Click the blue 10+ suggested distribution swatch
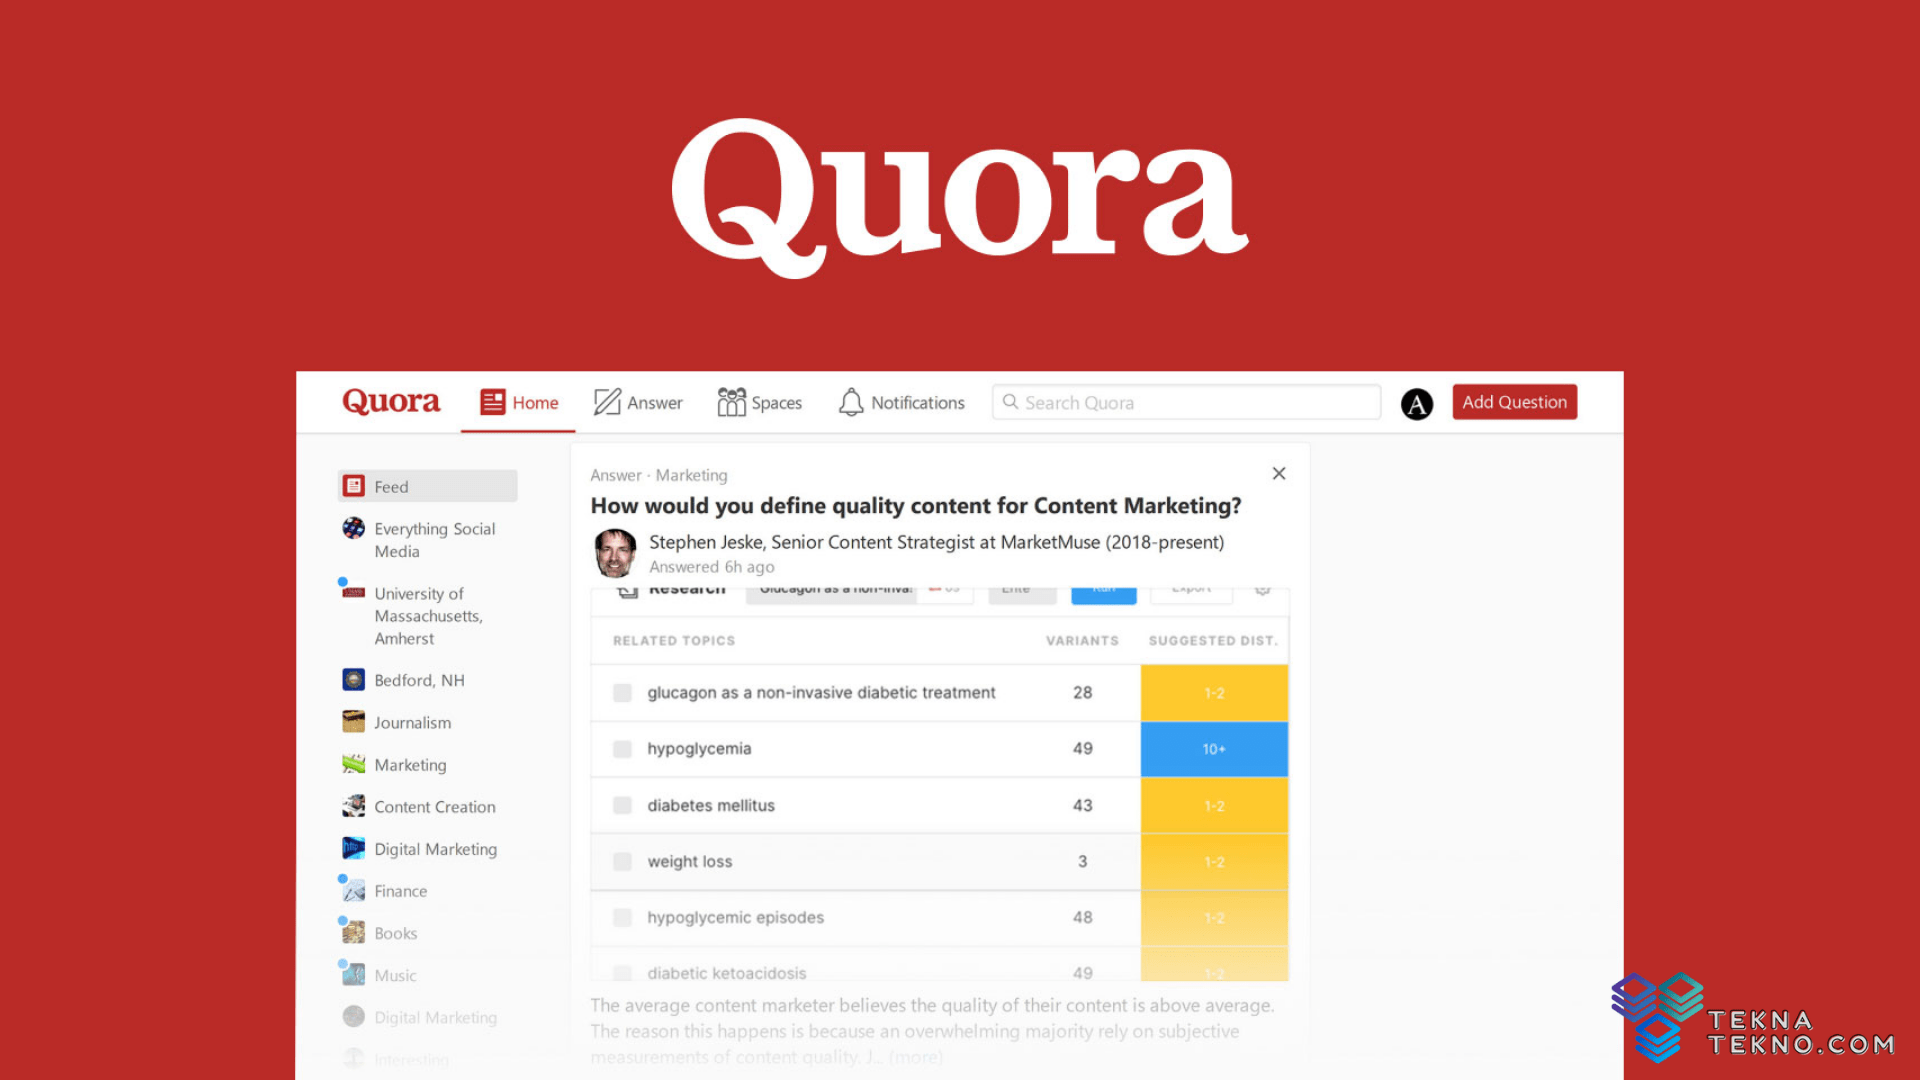1920x1080 pixels. tap(1213, 748)
